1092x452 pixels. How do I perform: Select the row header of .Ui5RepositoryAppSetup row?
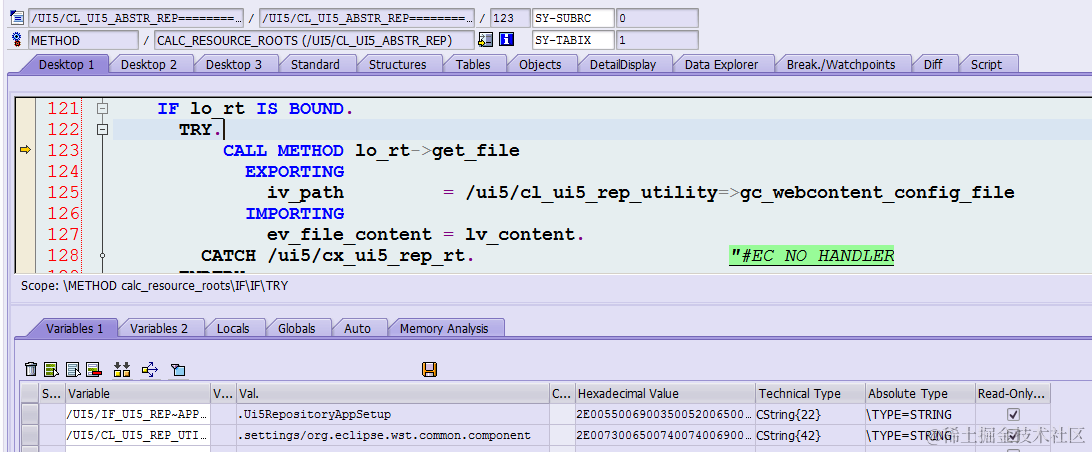29,414
